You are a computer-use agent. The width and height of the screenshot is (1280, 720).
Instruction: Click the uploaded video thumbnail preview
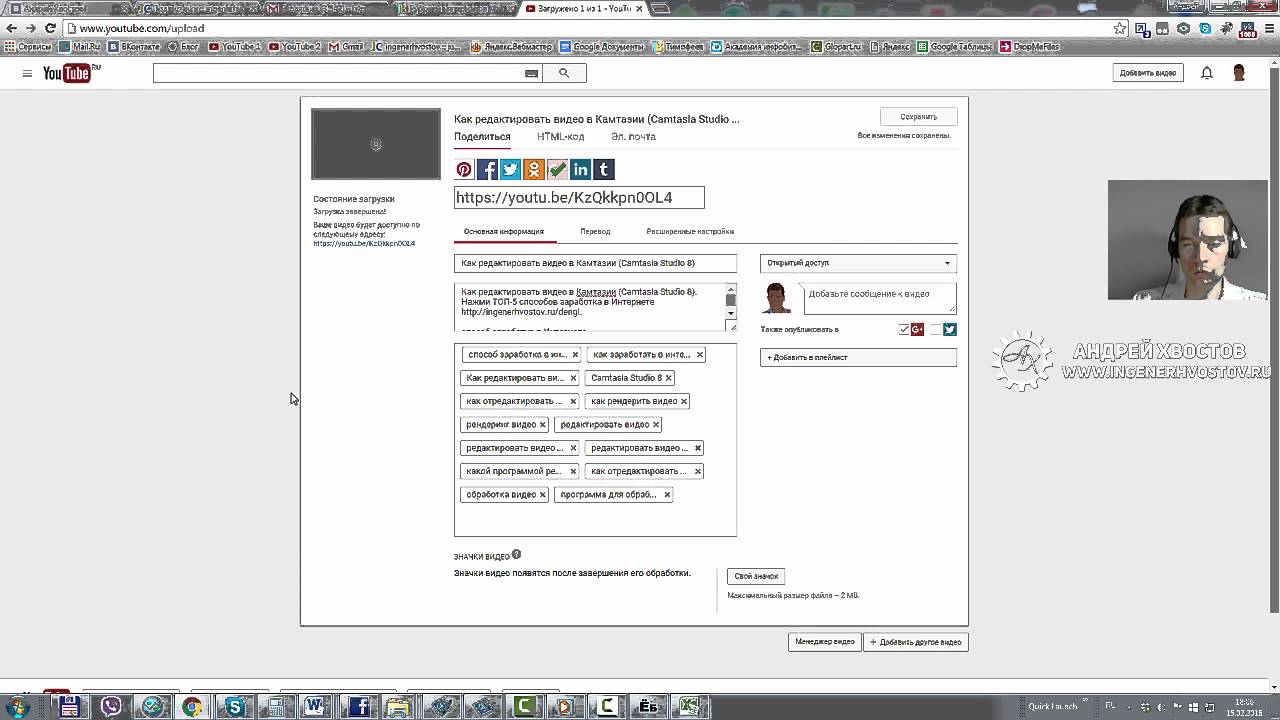click(x=376, y=144)
